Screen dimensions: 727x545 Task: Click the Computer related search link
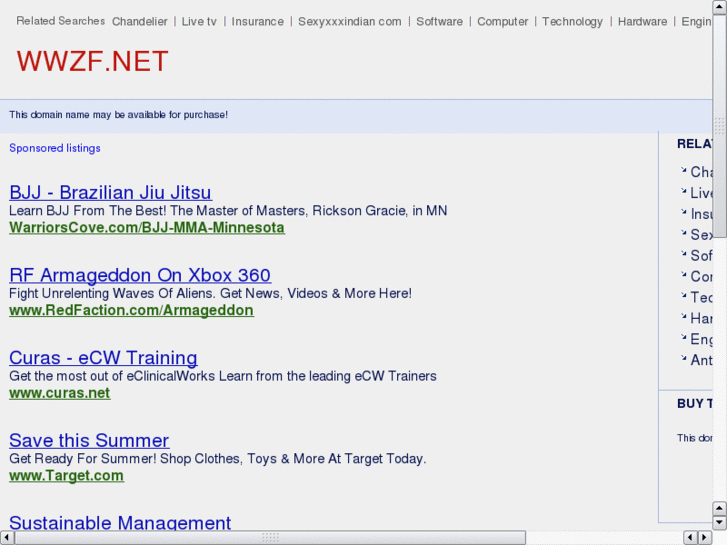click(503, 22)
